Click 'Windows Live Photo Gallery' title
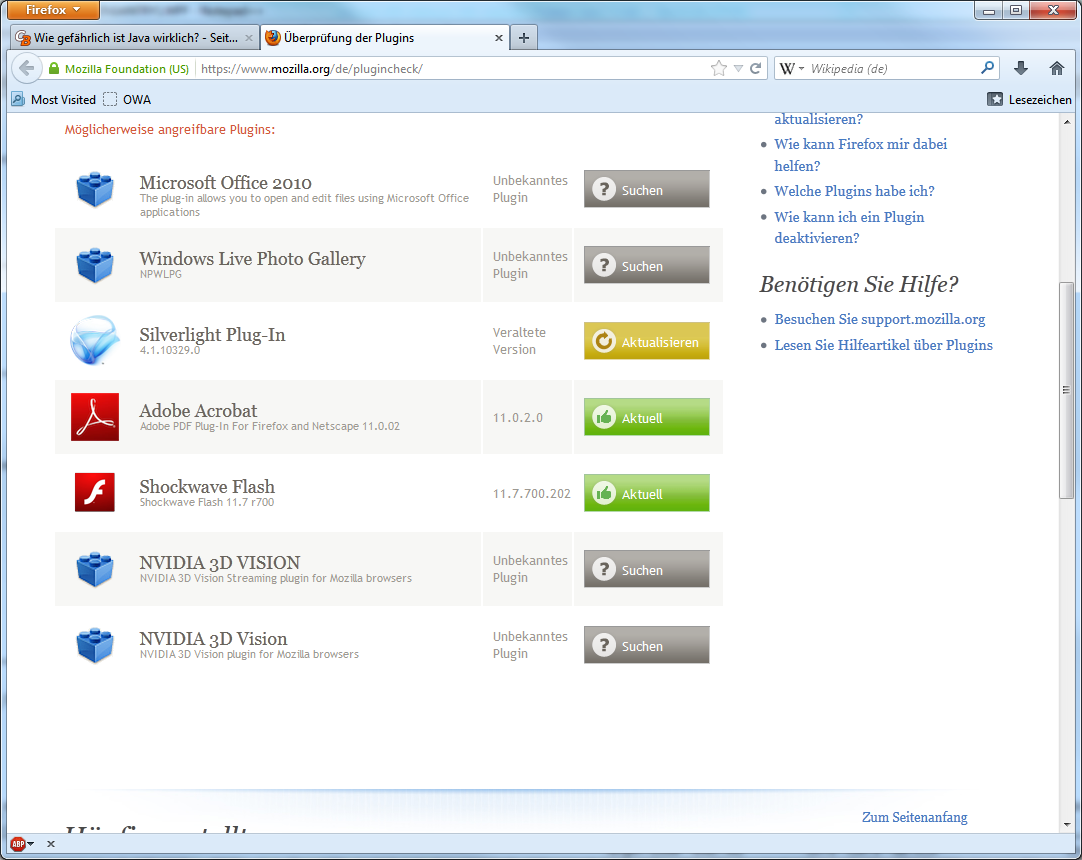The width and height of the screenshot is (1082, 860). tap(253, 259)
